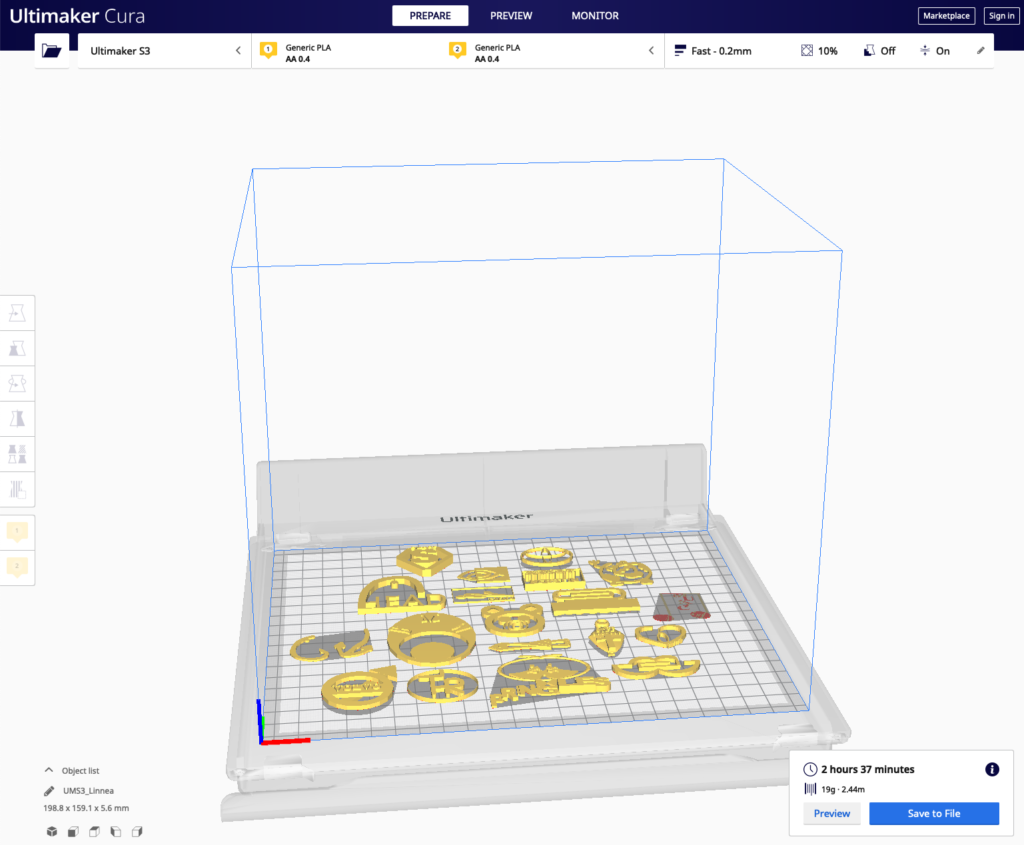Screen dimensions: 1024x845
Task: Click the support Off indicator
Action: pos(879,51)
